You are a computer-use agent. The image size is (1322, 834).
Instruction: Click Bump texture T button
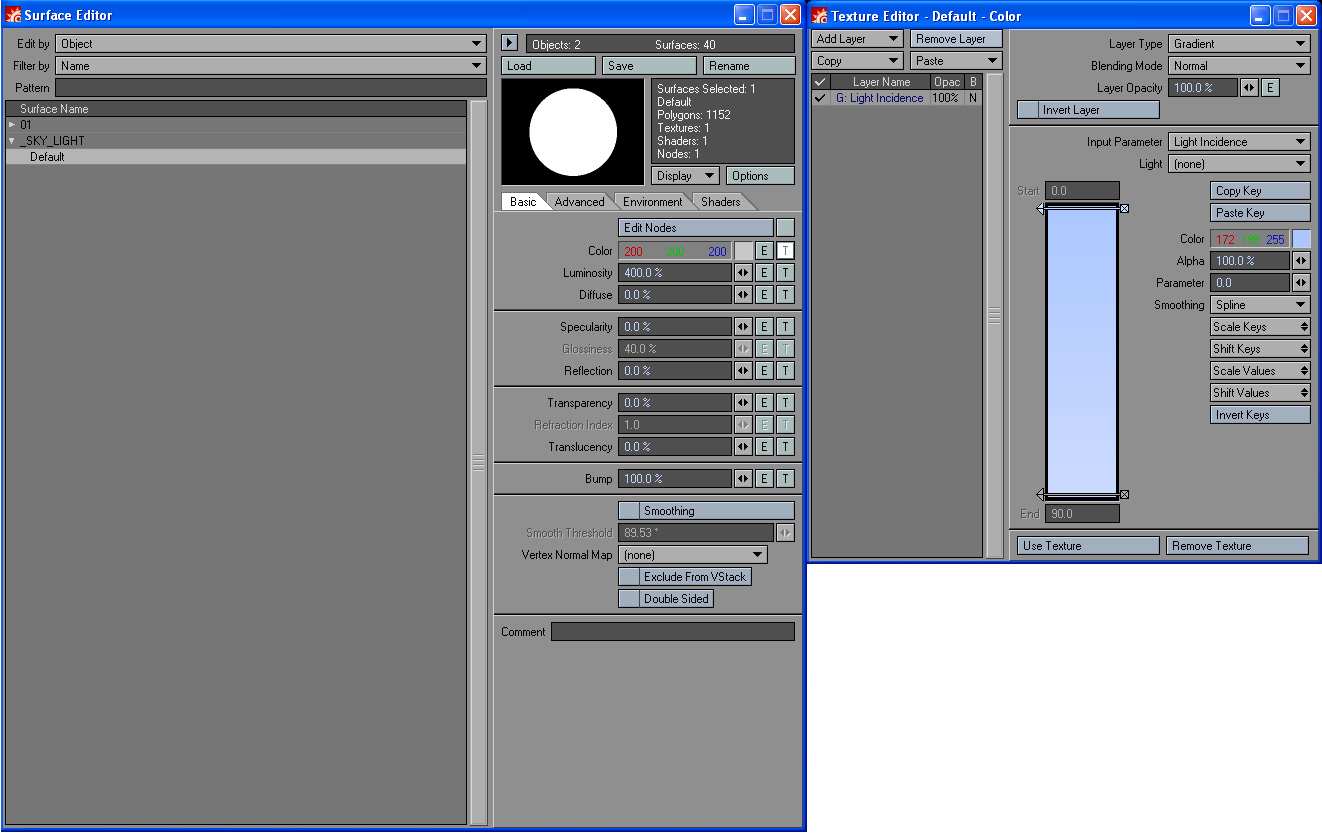coord(785,479)
